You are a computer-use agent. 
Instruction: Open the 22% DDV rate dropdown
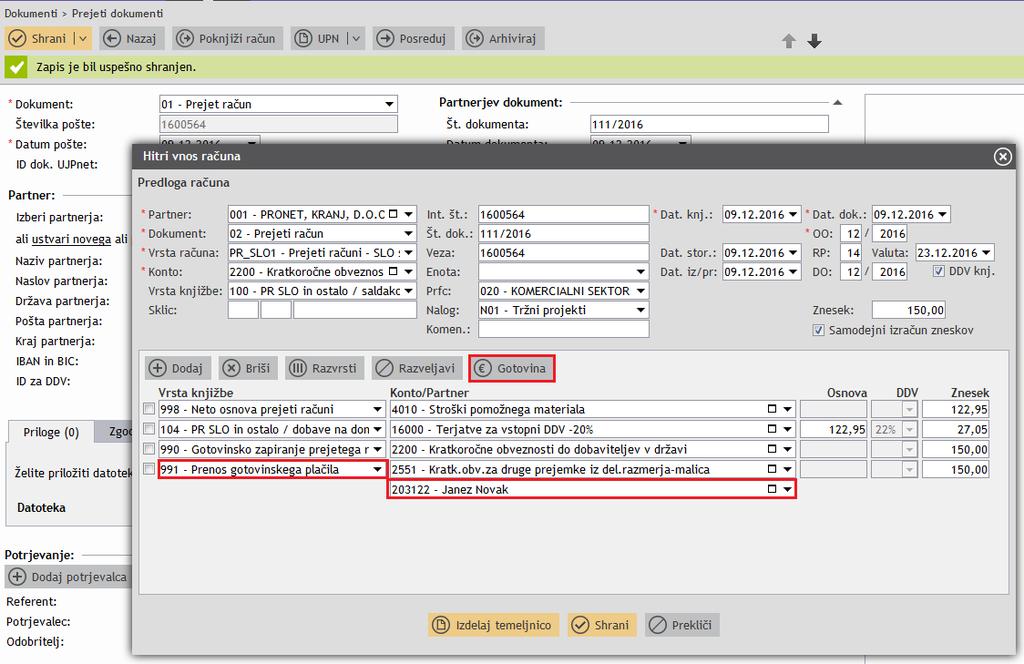(909, 430)
